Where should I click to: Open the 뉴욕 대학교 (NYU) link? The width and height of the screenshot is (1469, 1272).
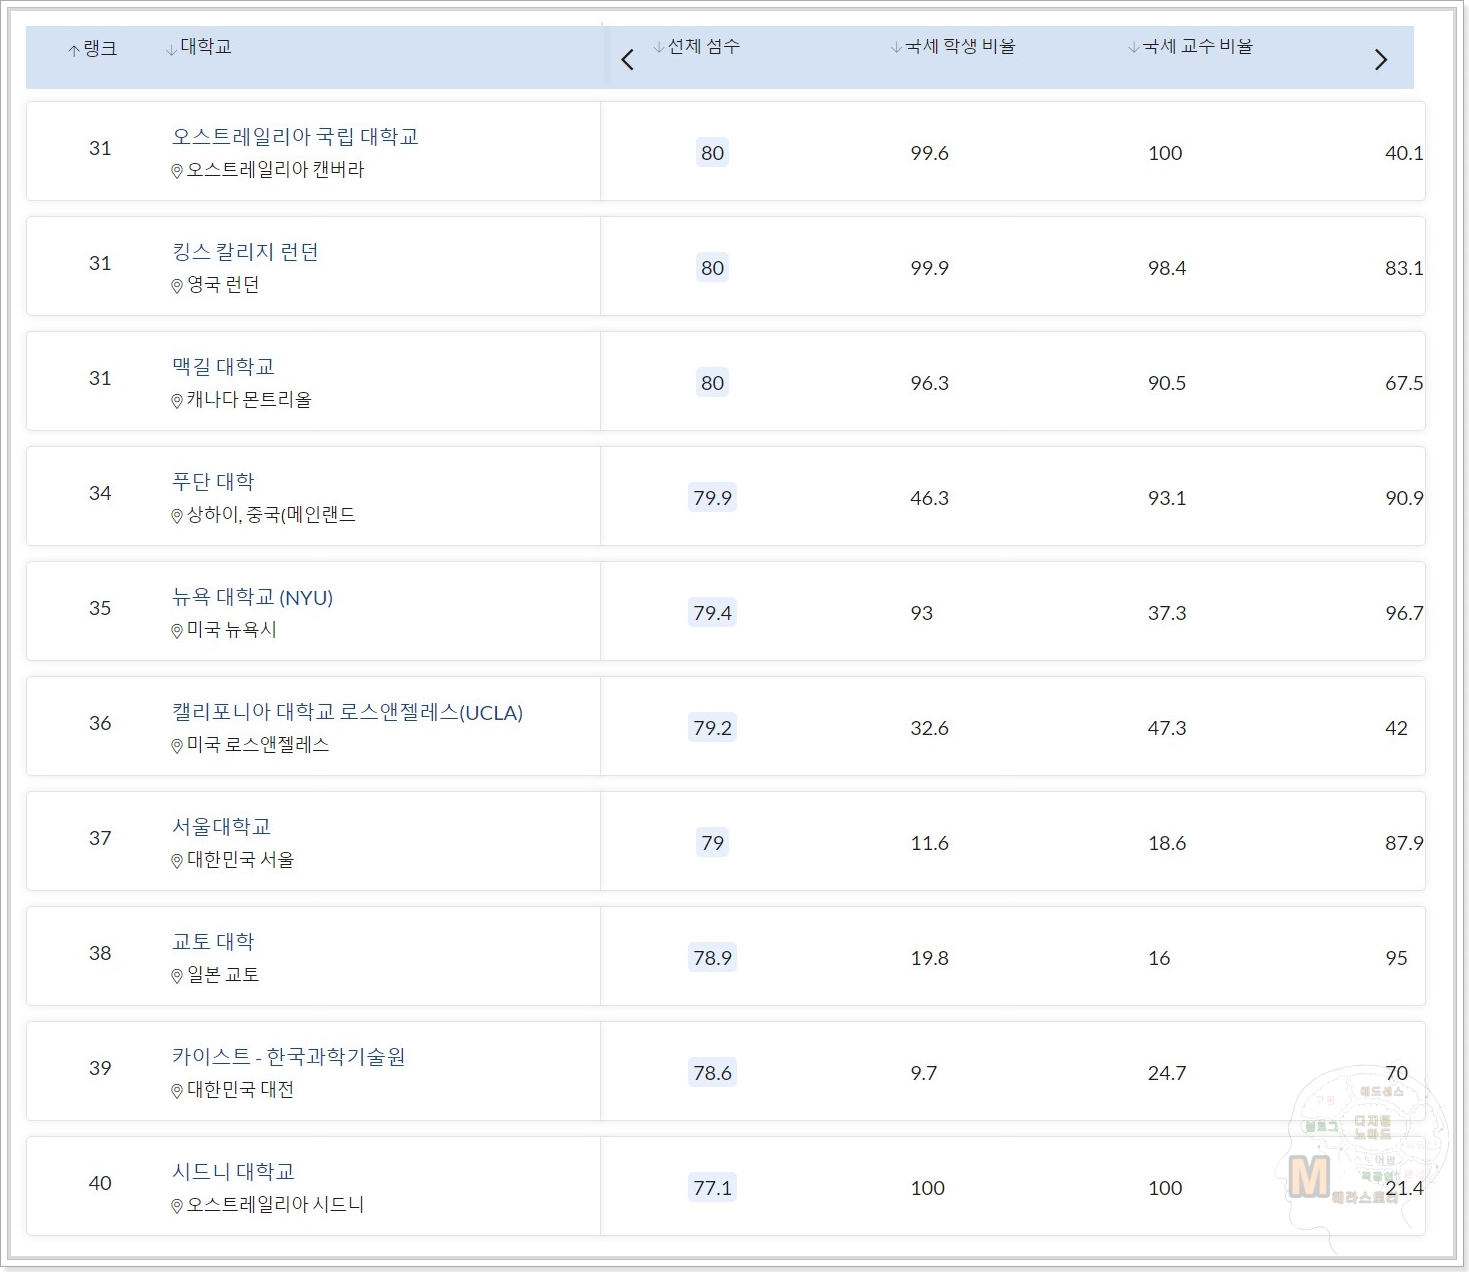(x=252, y=597)
